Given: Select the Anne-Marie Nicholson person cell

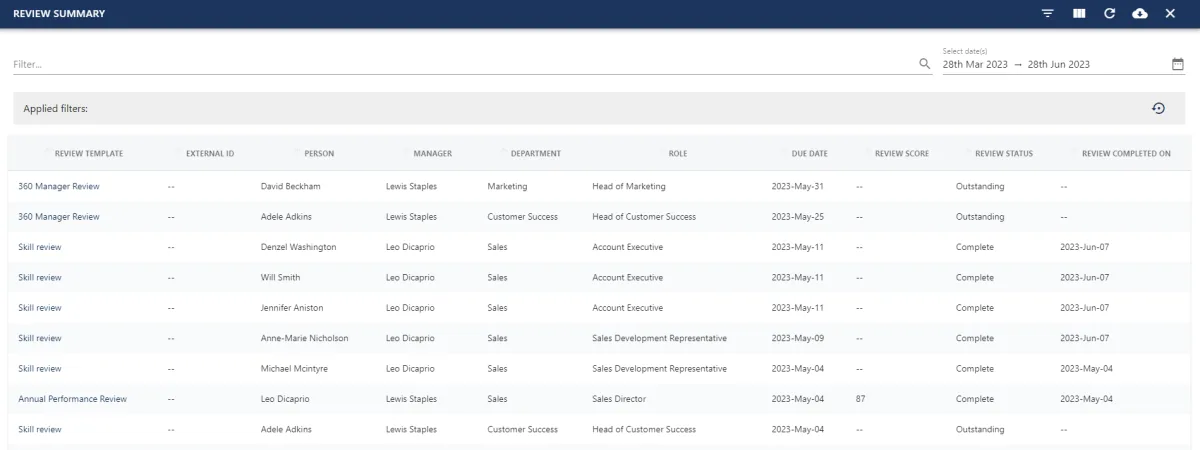Looking at the screenshot, I should point(304,338).
